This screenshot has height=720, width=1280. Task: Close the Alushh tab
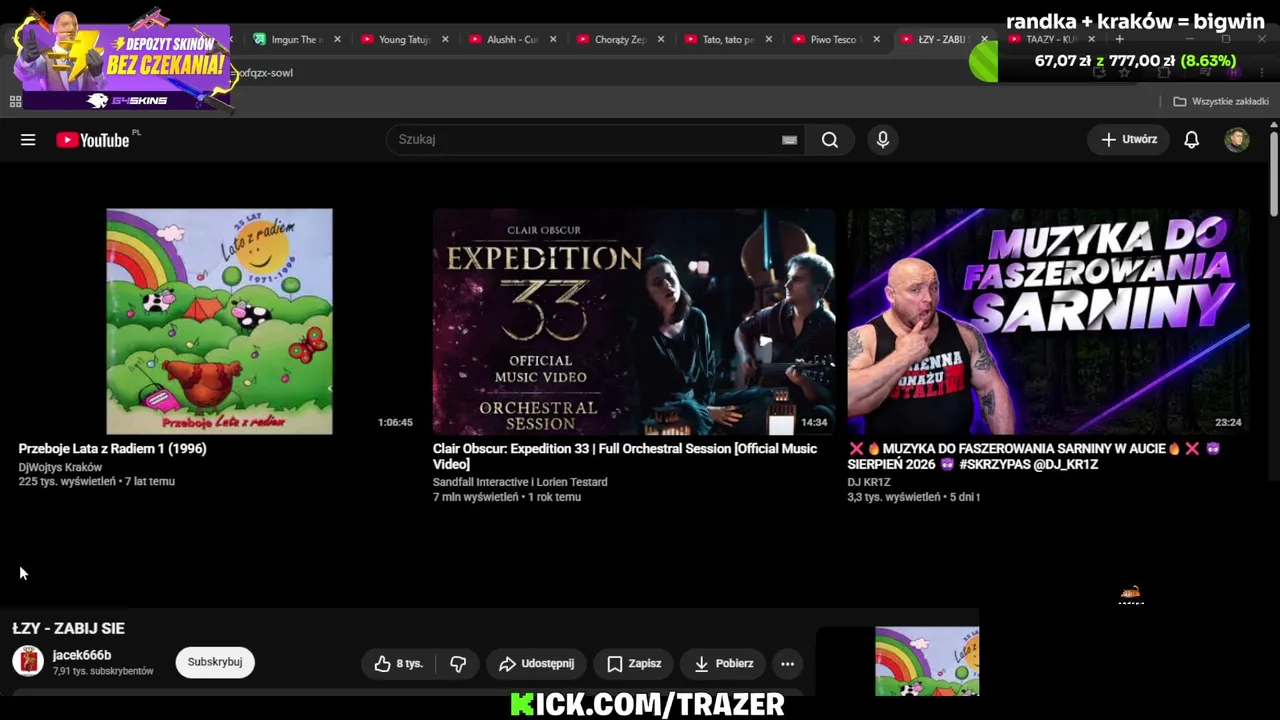pos(553,40)
